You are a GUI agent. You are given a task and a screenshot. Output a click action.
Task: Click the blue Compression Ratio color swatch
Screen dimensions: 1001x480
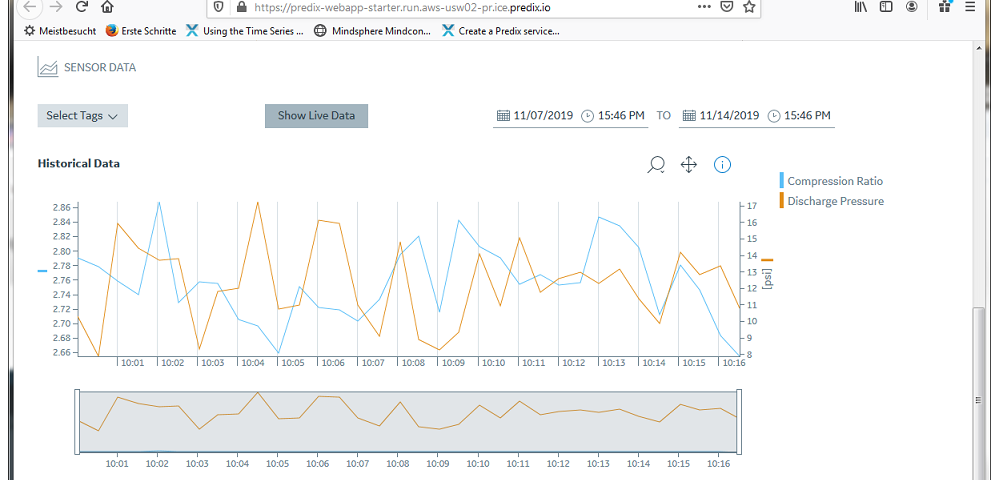pyautogui.click(x=781, y=180)
